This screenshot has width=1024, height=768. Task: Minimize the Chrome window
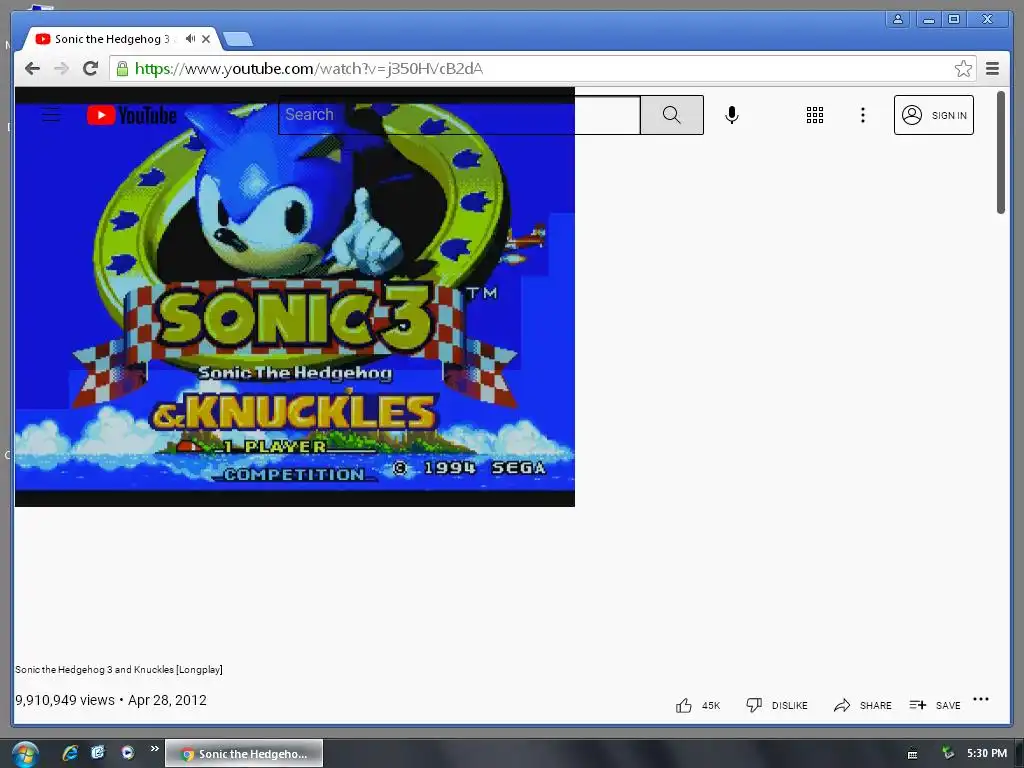[929, 19]
